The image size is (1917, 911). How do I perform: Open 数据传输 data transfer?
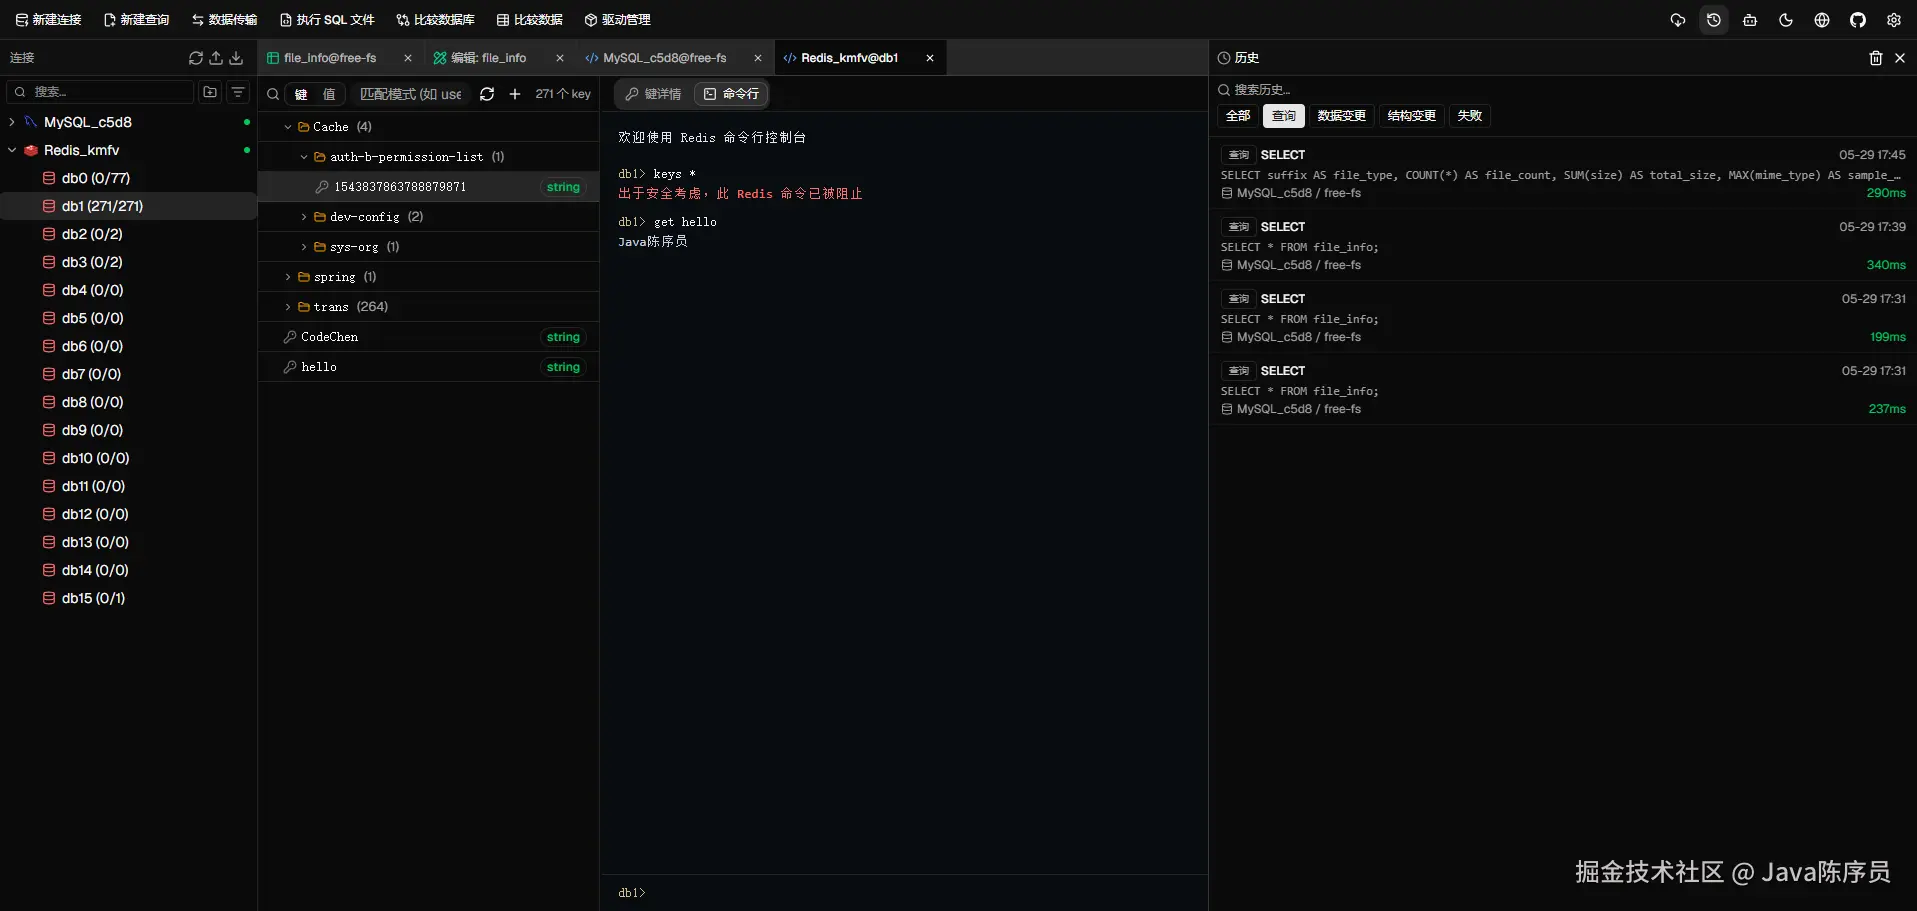[x=225, y=20]
